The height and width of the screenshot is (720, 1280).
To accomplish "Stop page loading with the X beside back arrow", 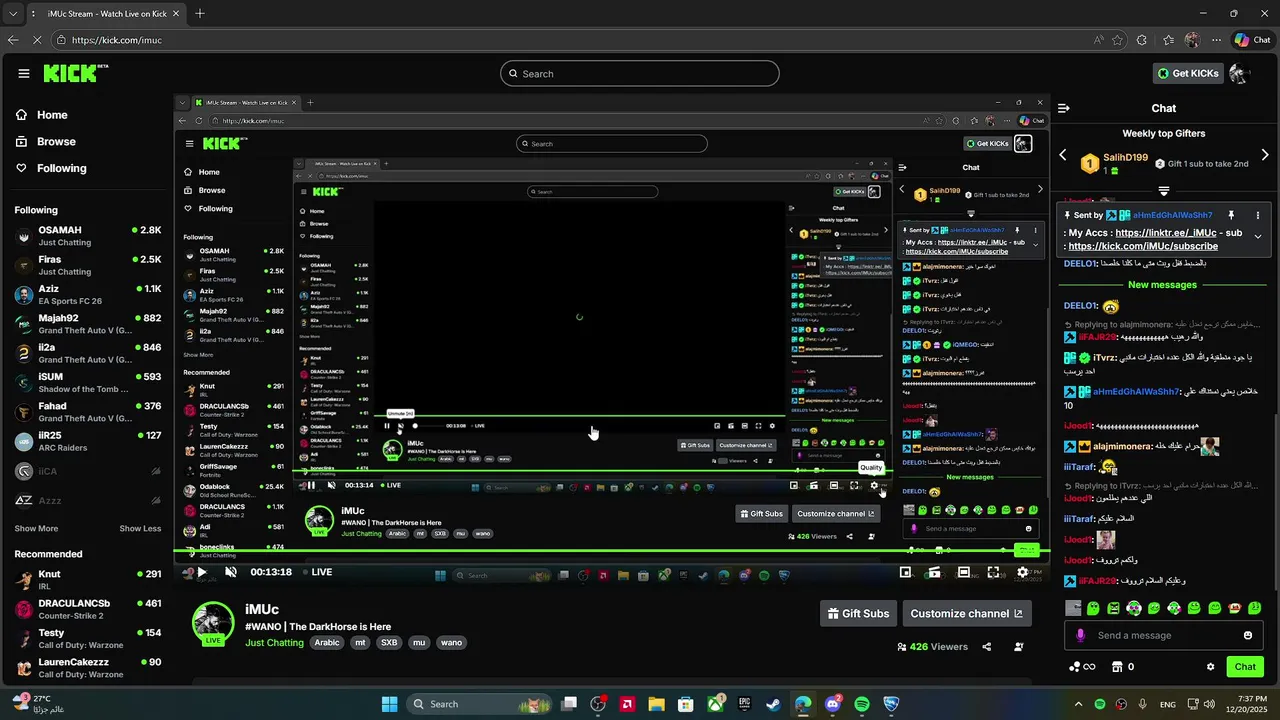I will 37,40.
